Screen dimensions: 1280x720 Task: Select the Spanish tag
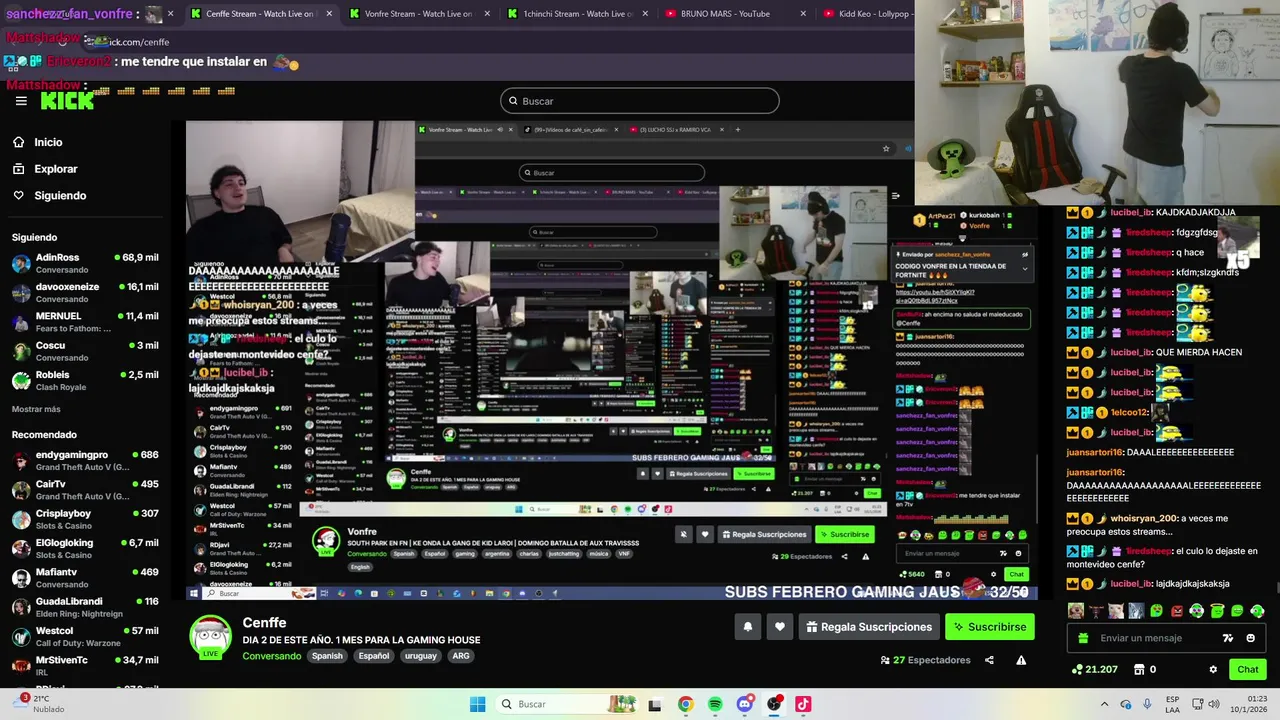pos(327,656)
